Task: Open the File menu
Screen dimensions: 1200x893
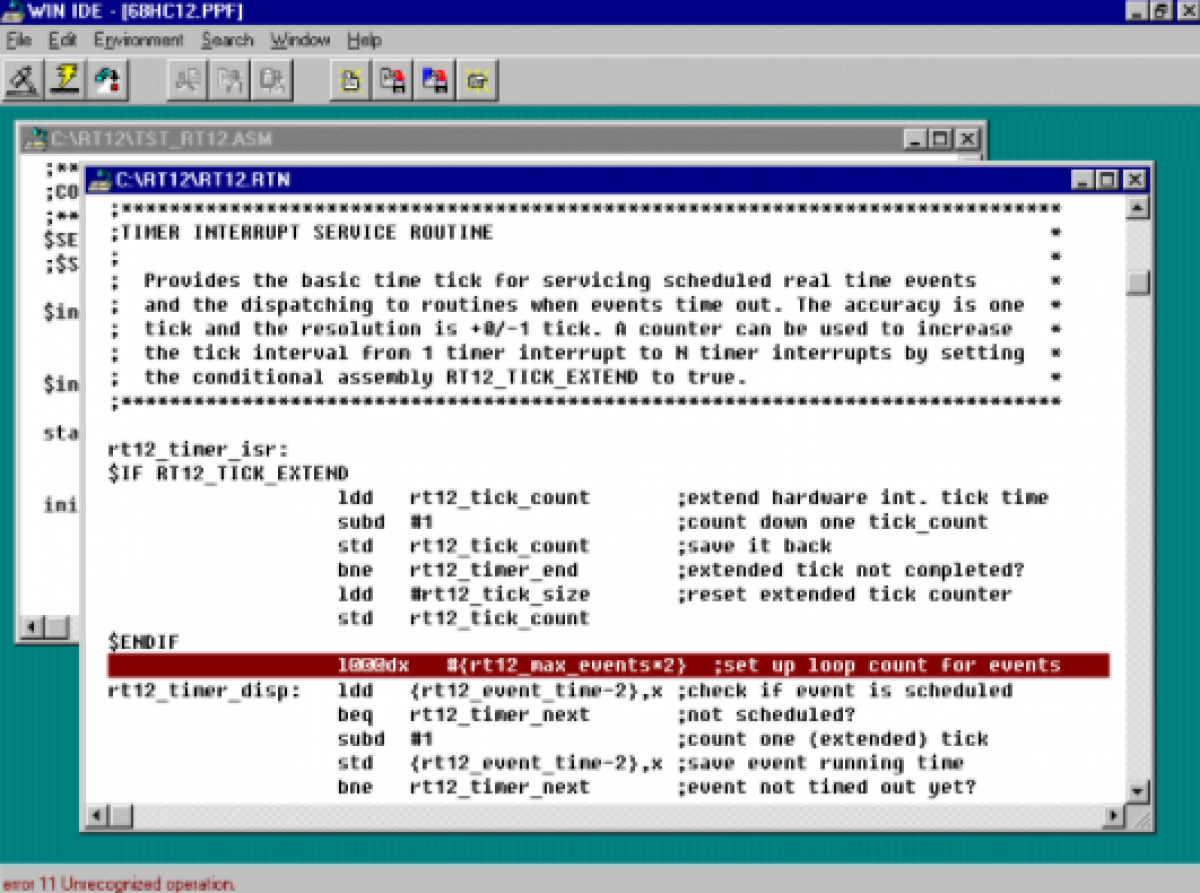Action: pyautogui.click(x=19, y=40)
